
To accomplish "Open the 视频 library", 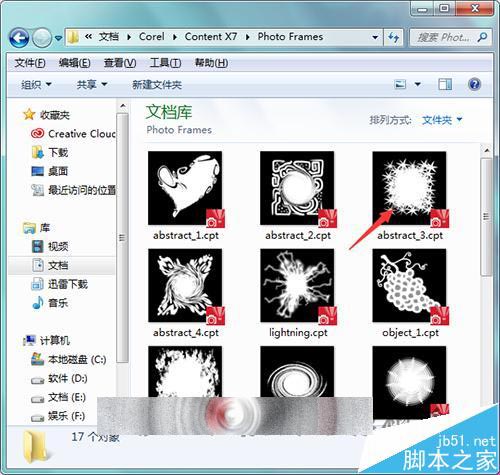I will pos(50,247).
